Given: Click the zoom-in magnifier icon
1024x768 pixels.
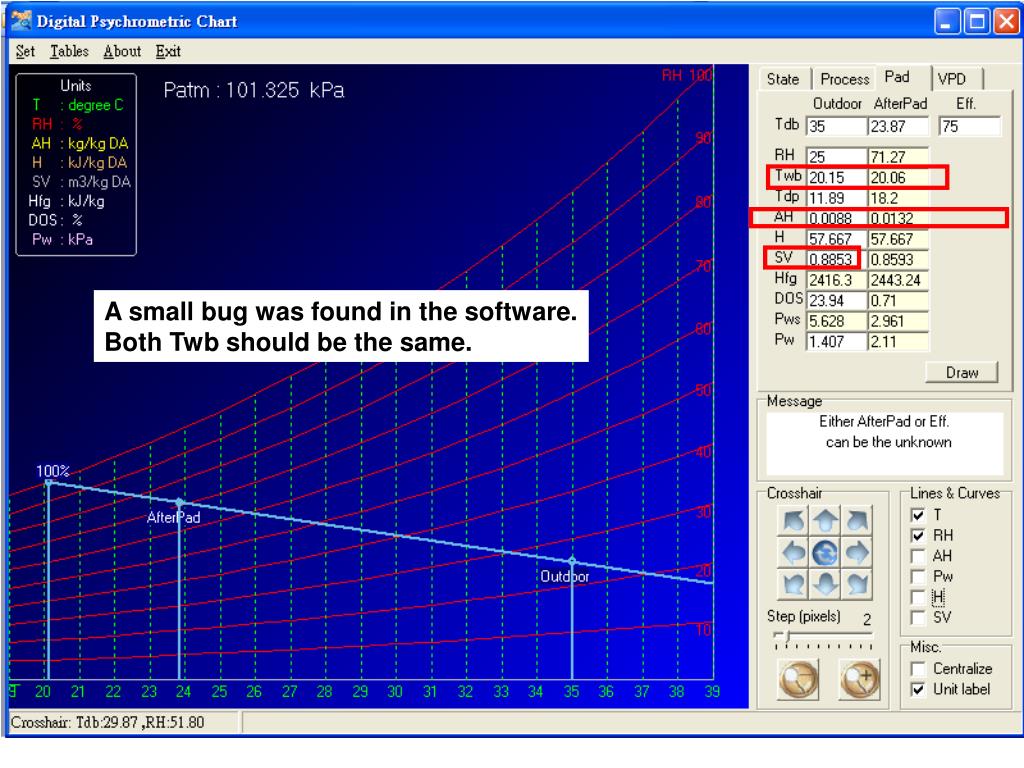Looking at the screenshot, I should click(860, 679).
